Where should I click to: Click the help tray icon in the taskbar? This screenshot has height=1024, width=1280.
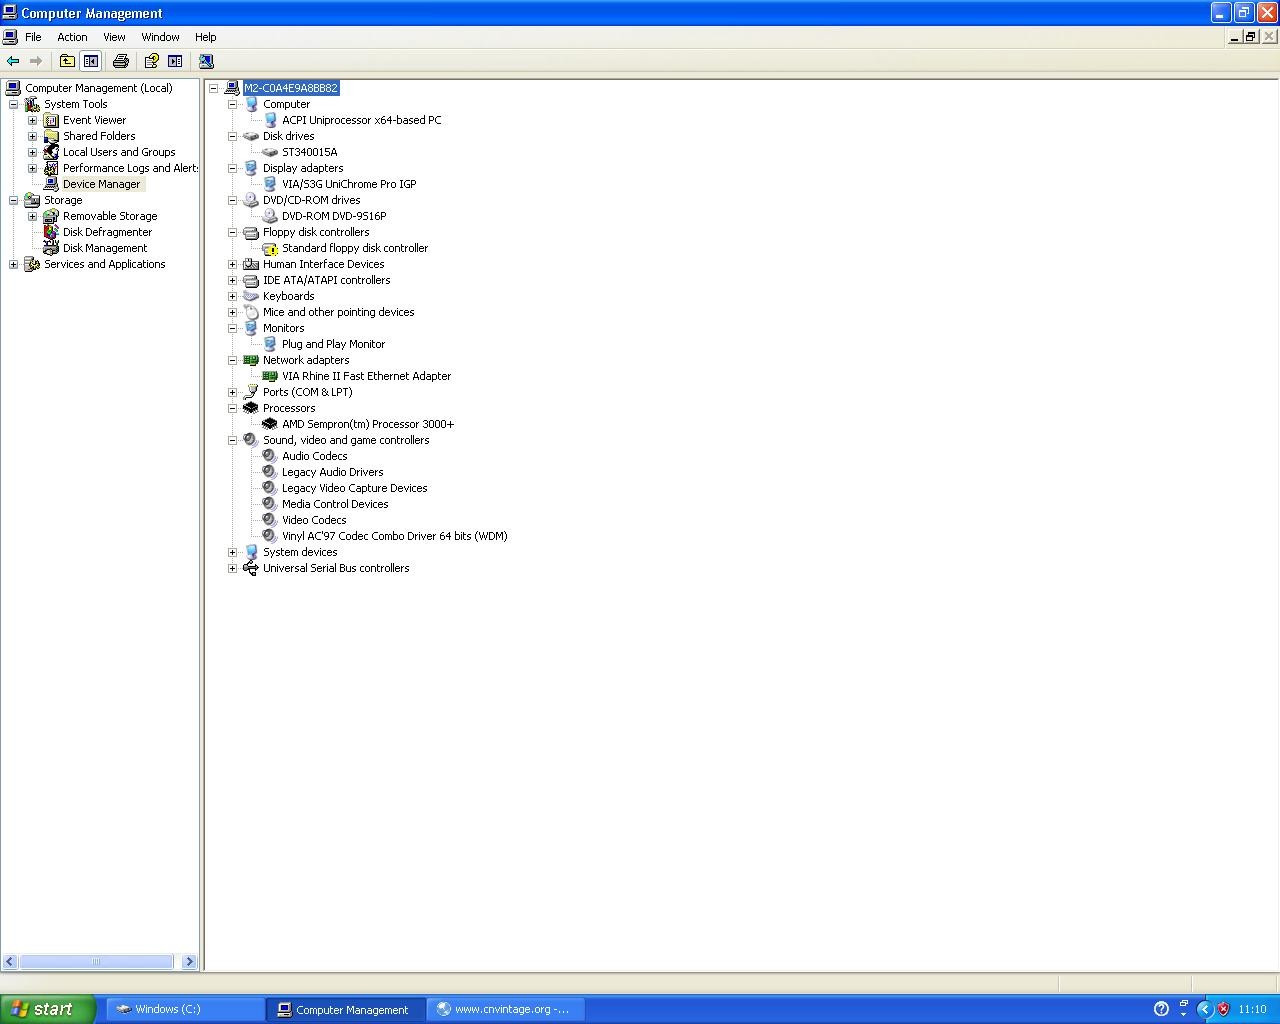(1161, 1009)
